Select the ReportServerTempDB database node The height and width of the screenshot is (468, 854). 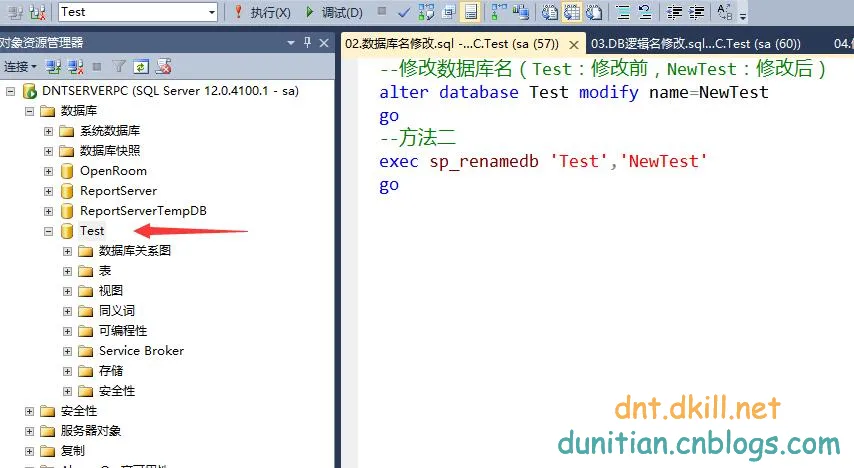[x=143, y=211]
